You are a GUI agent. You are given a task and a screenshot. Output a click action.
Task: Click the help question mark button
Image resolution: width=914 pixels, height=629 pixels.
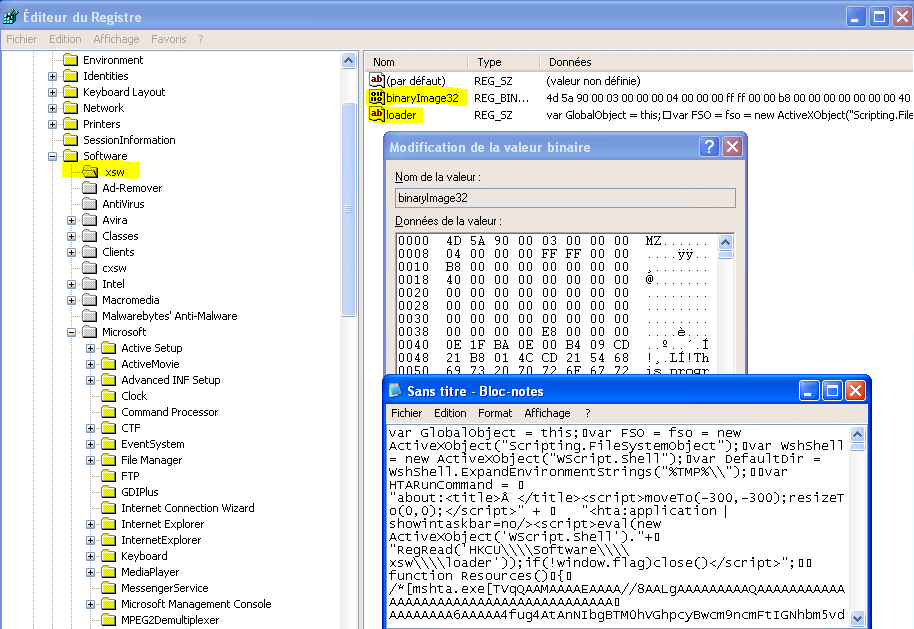click(709, 147)
